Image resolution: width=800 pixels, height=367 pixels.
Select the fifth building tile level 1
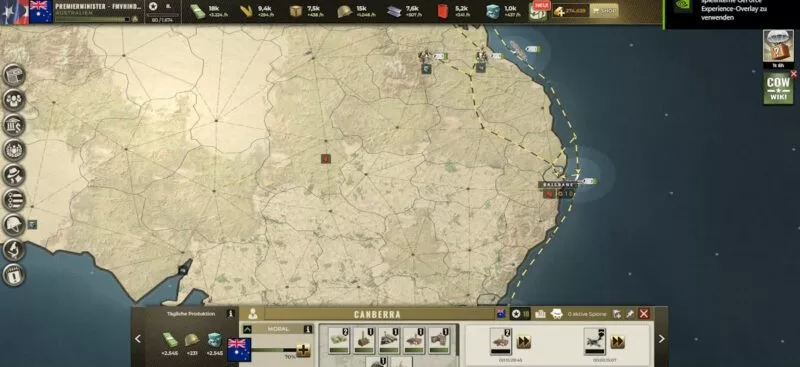pos(439,341)
